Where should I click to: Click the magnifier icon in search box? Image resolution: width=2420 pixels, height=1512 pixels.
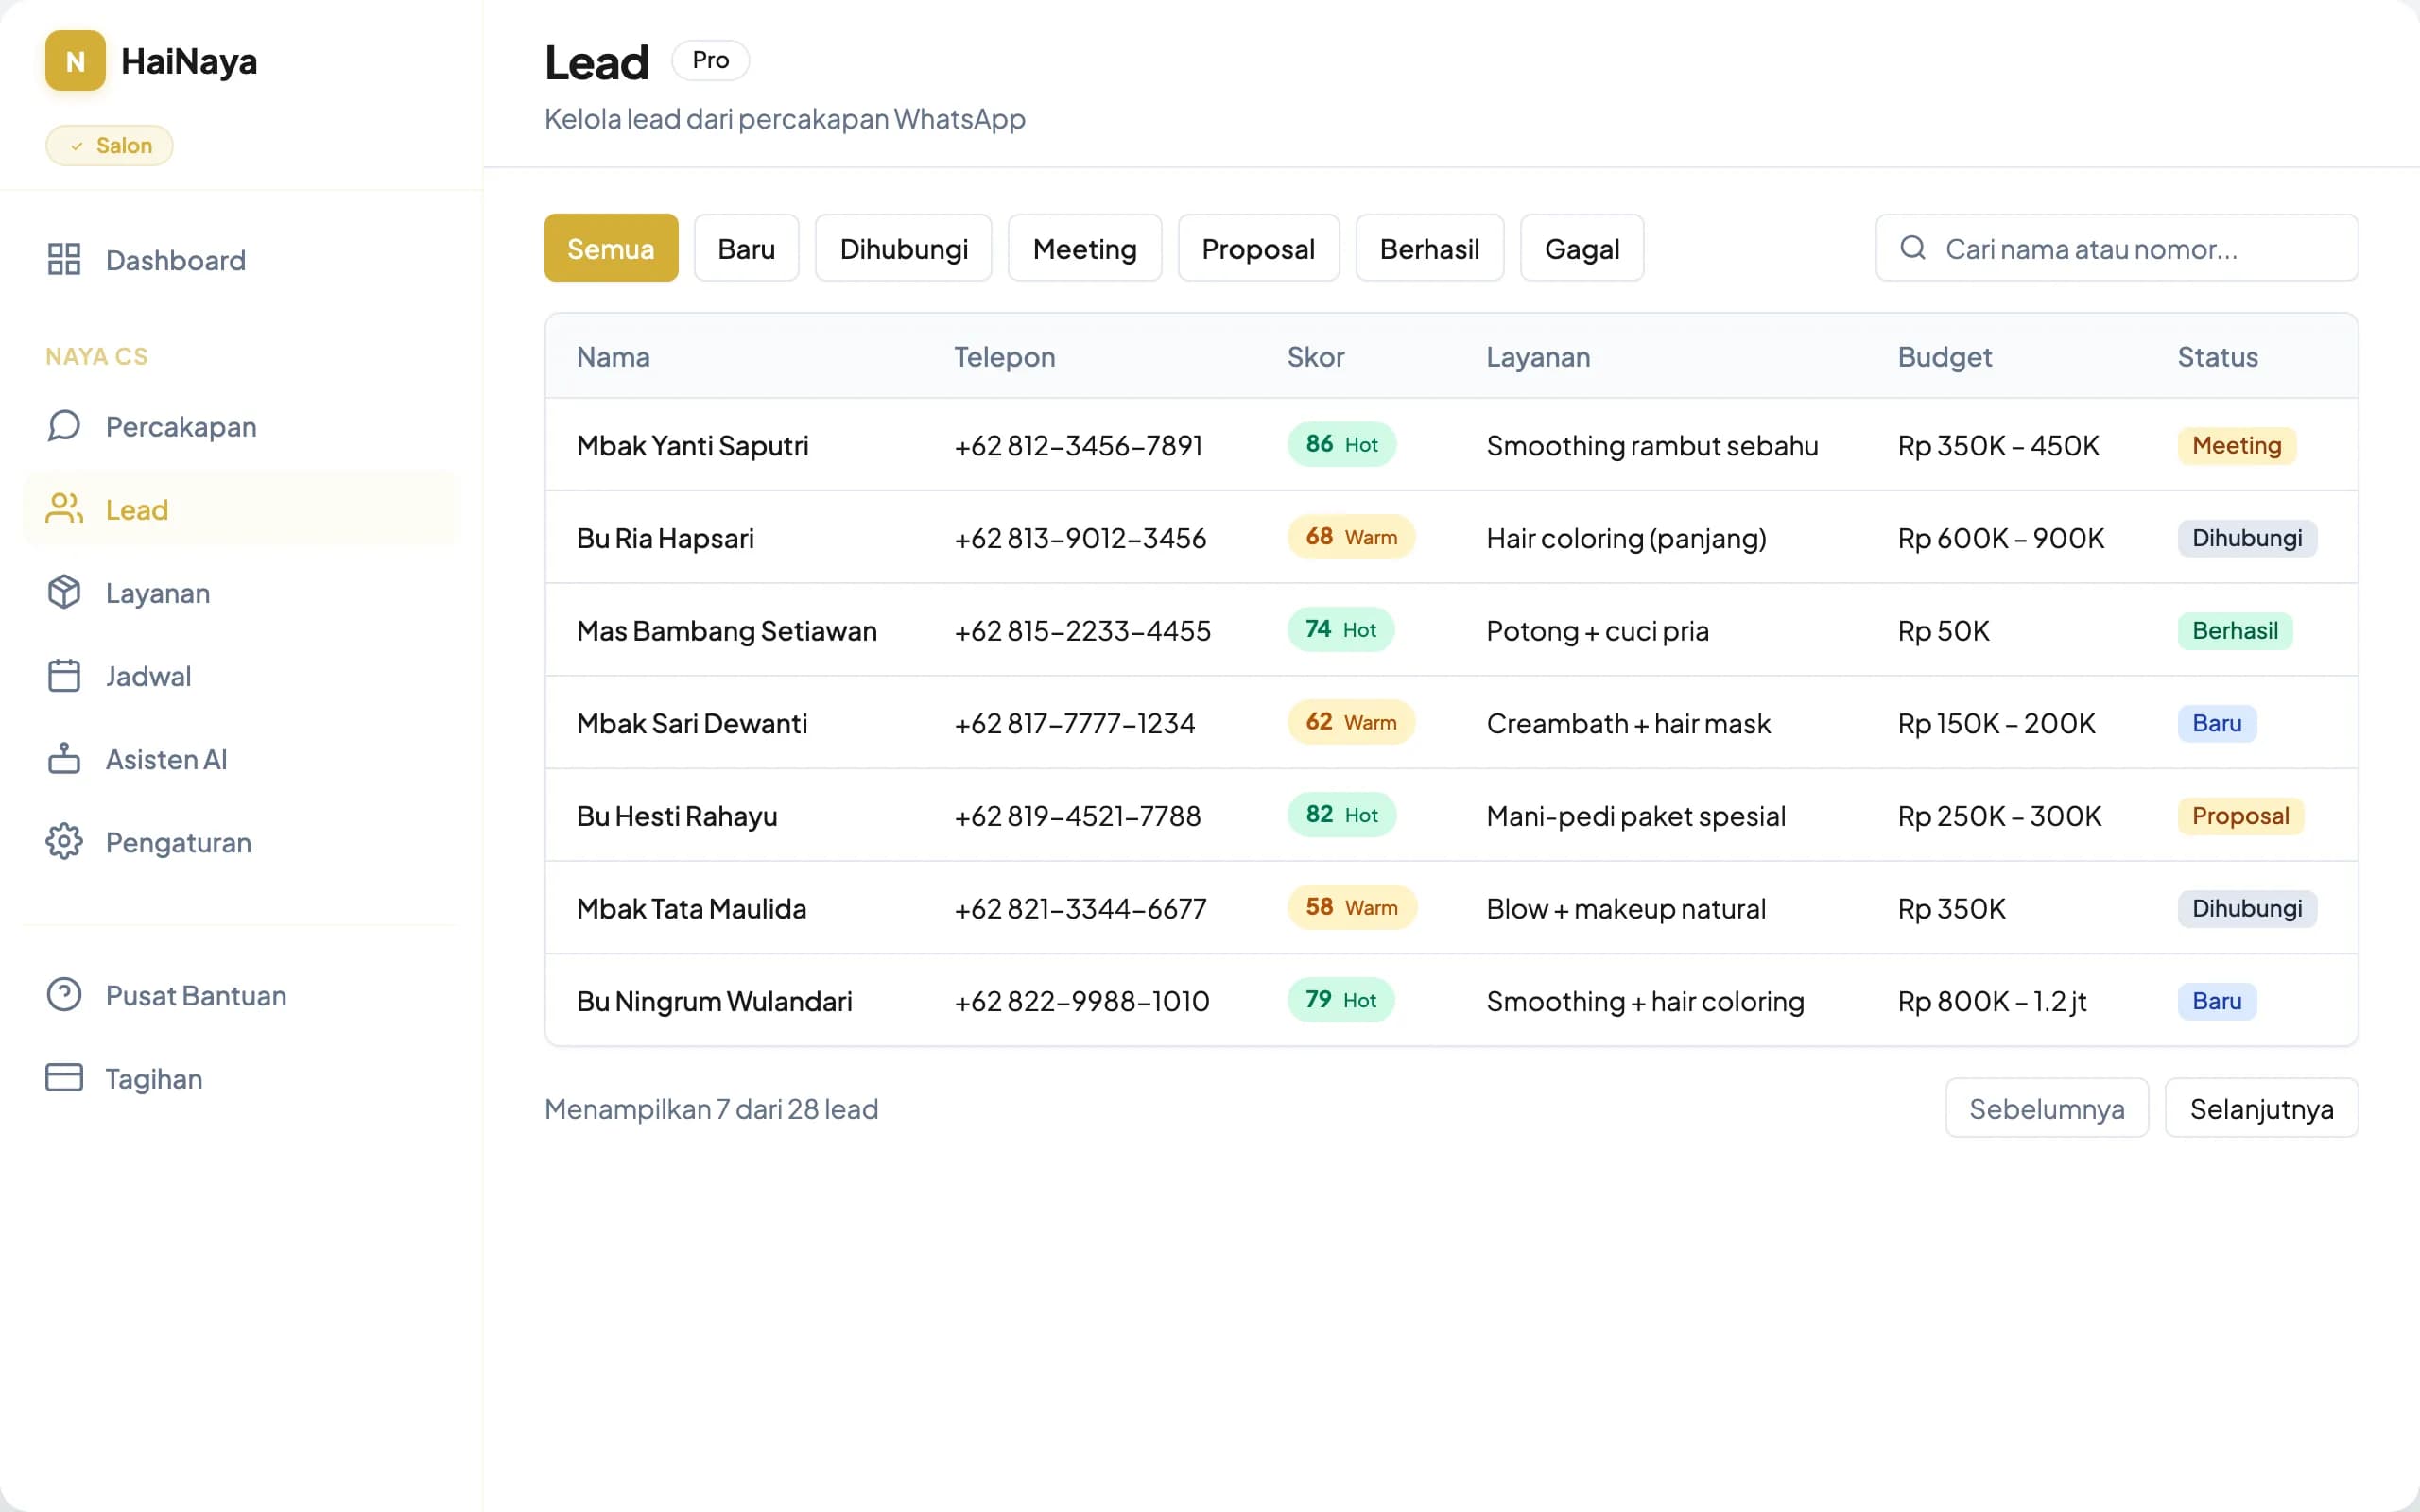click(x=1912, y=247)
